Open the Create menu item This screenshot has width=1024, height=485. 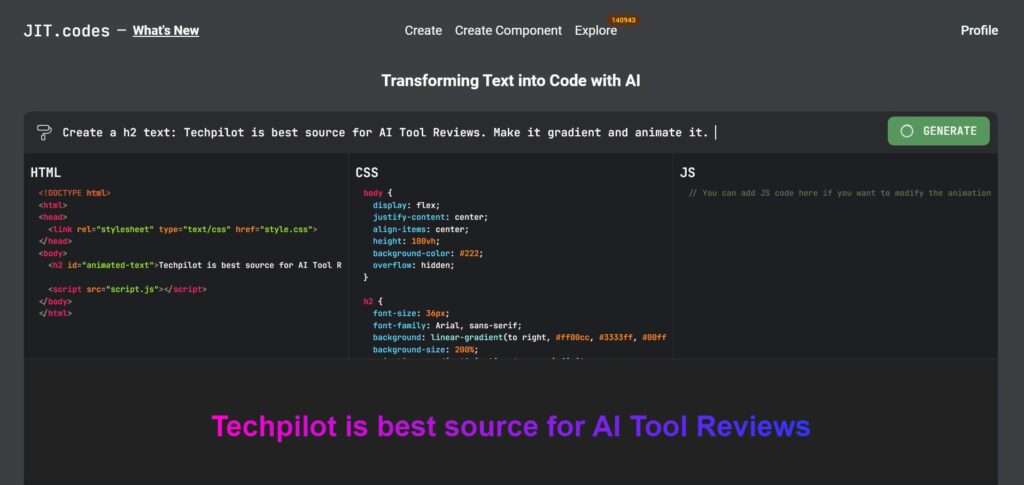423,31
